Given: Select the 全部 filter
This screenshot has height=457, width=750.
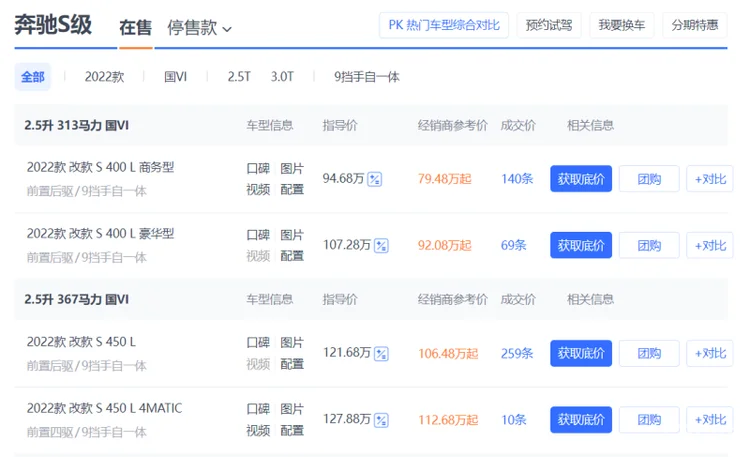Looking at the screenshot, I should pyautogui.click(x=33, y=77).
